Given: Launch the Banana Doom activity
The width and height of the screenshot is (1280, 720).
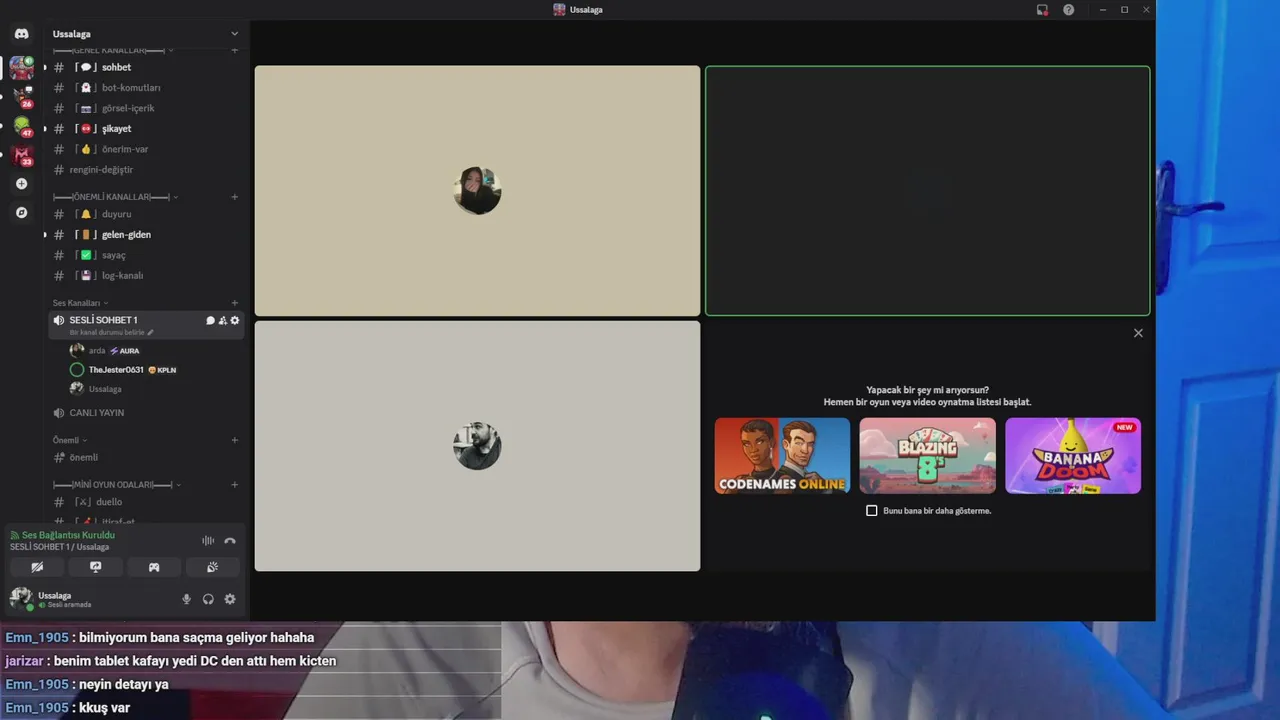Looking at the screenshot, I should tap(1073, 456).
